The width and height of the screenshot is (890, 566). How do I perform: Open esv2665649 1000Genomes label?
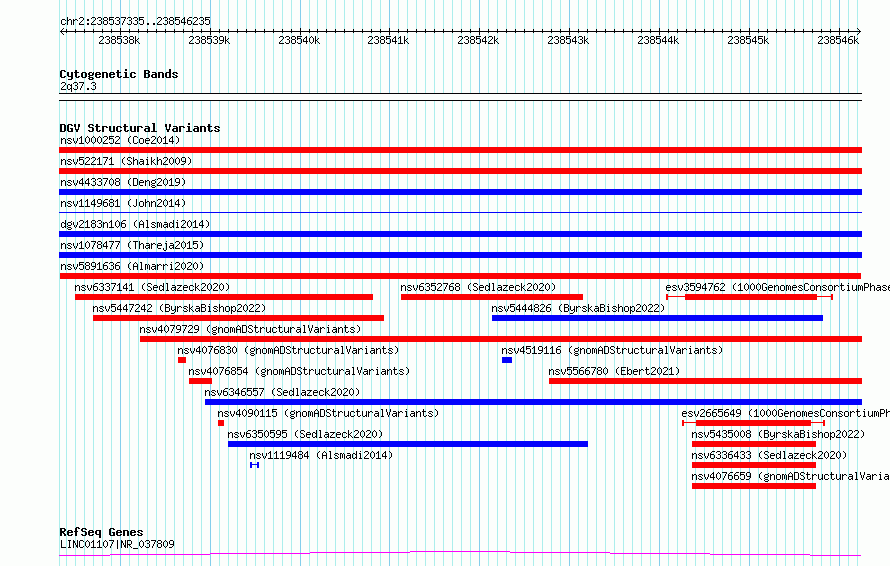(786, 413)
